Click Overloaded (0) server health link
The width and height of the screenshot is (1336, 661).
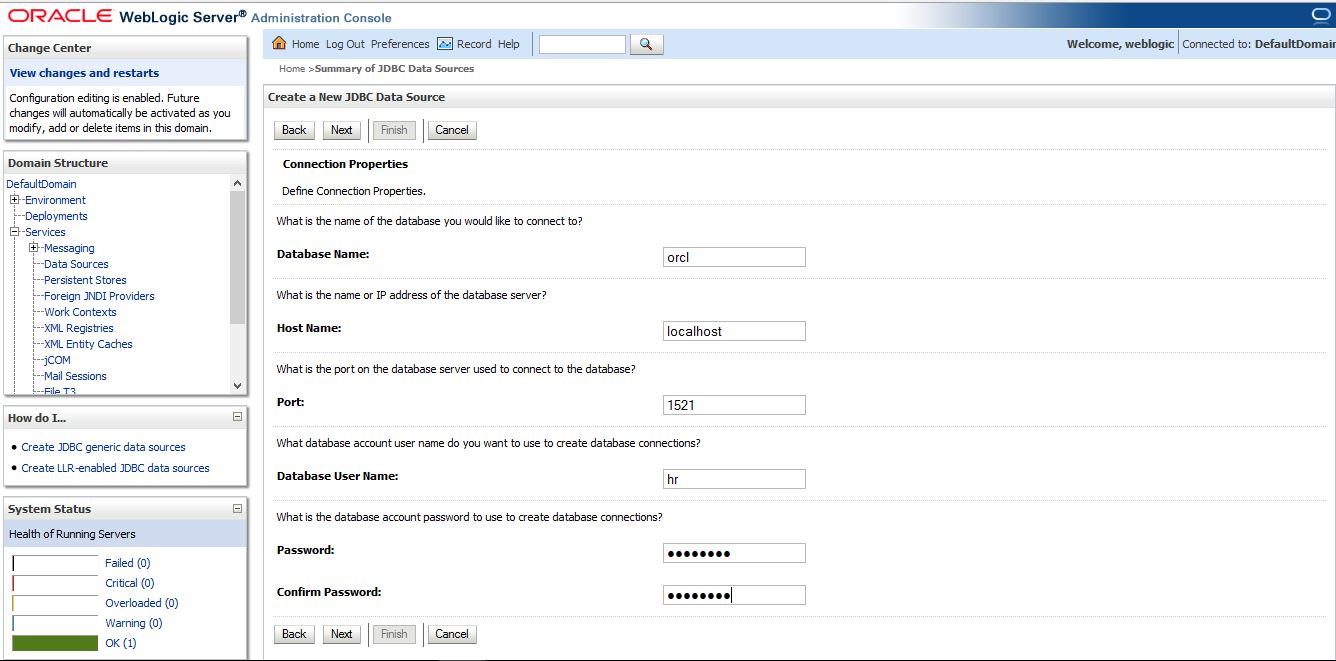coord(141,603)
